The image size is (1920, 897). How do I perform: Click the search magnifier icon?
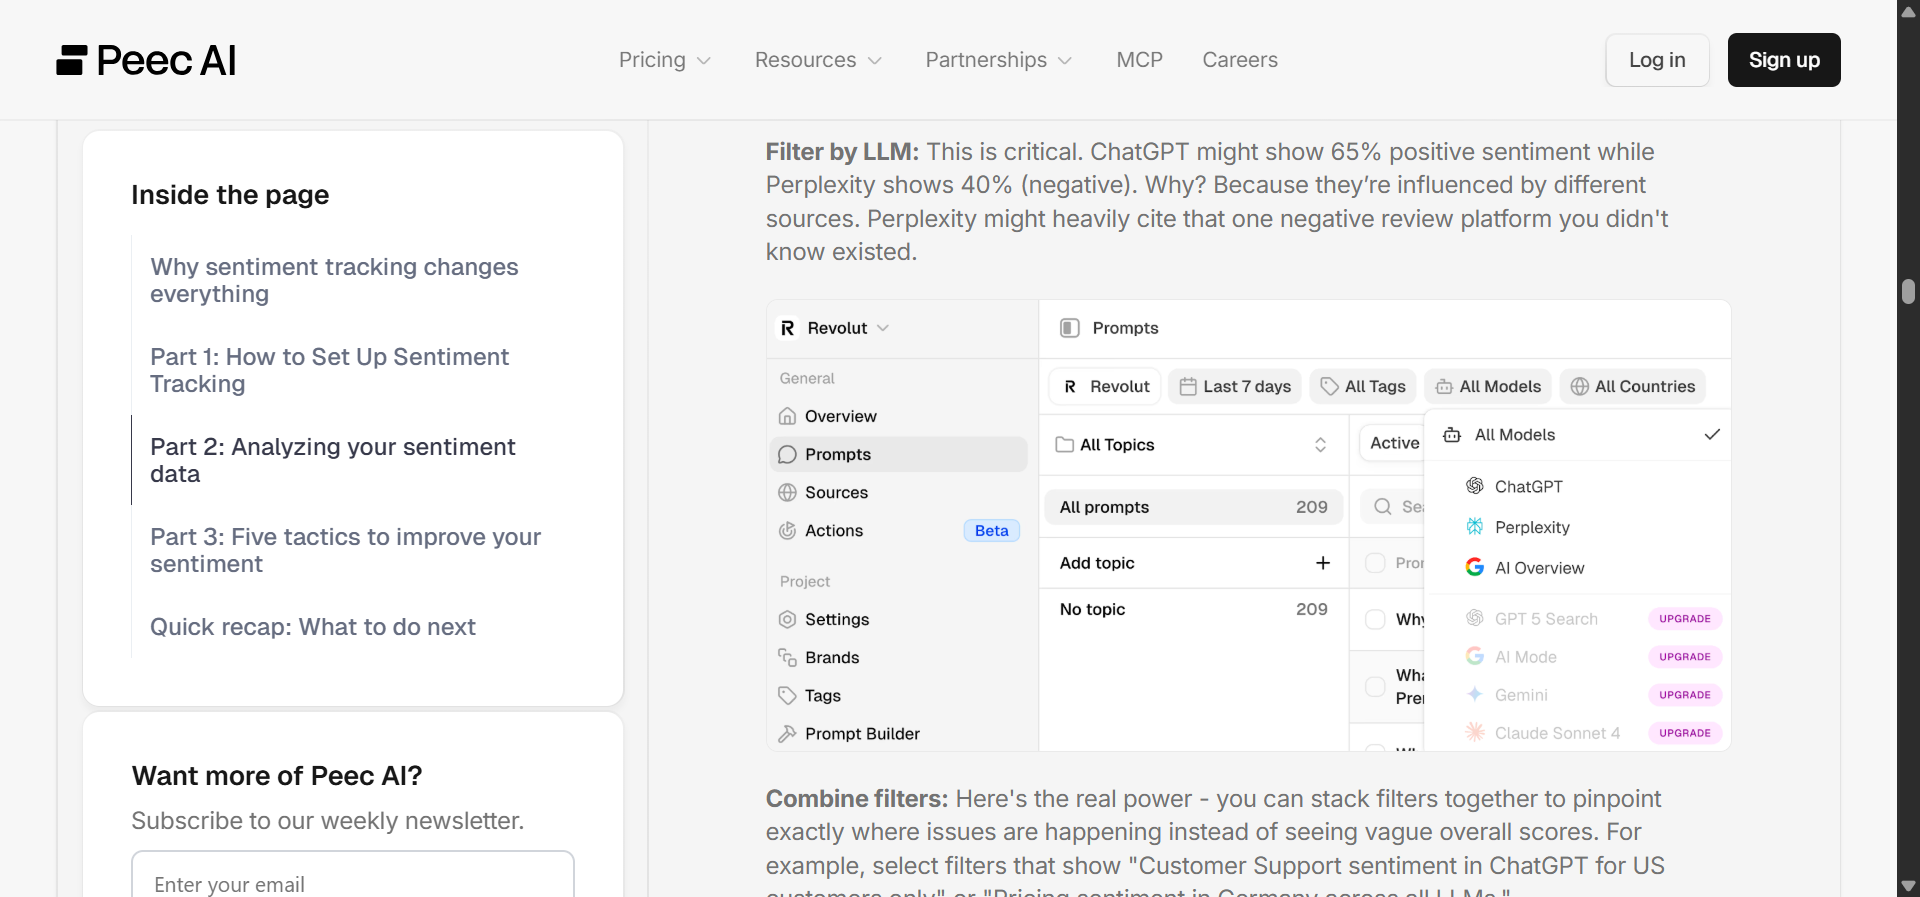(1383, 507)
